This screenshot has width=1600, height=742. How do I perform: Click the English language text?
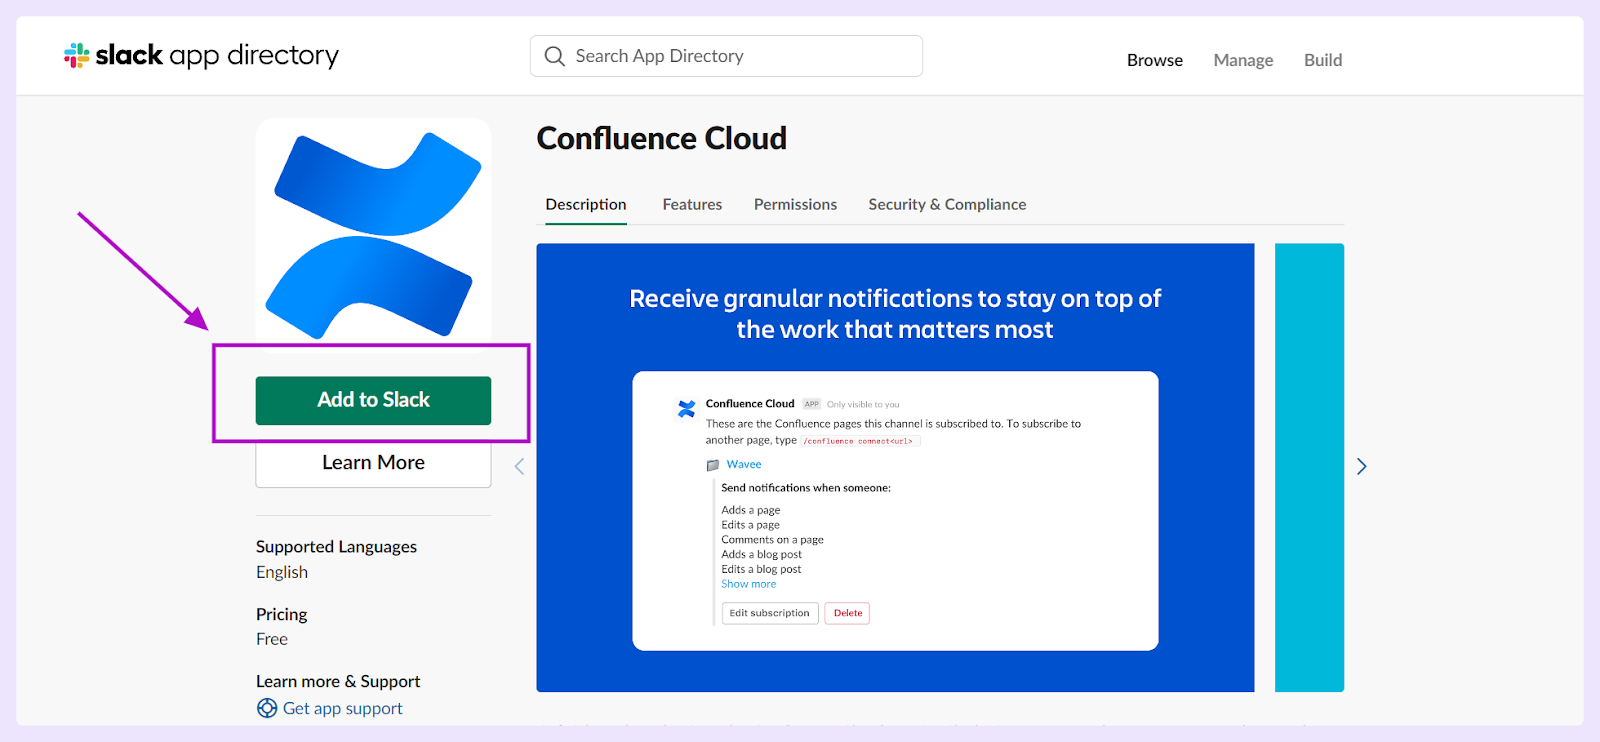[x=282, y=572]
